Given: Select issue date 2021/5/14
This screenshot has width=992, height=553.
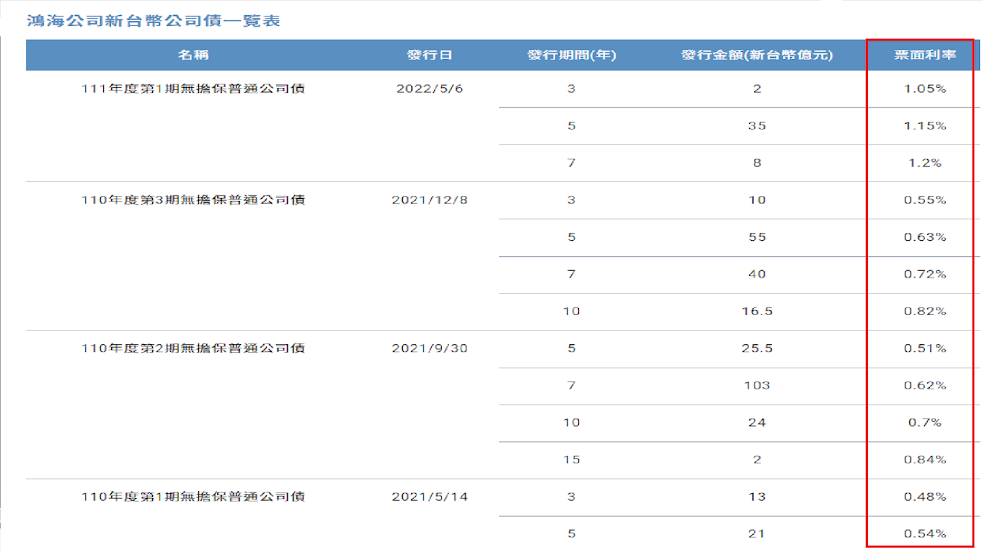Looking at the screenshot, I should (x=430, y=497).
